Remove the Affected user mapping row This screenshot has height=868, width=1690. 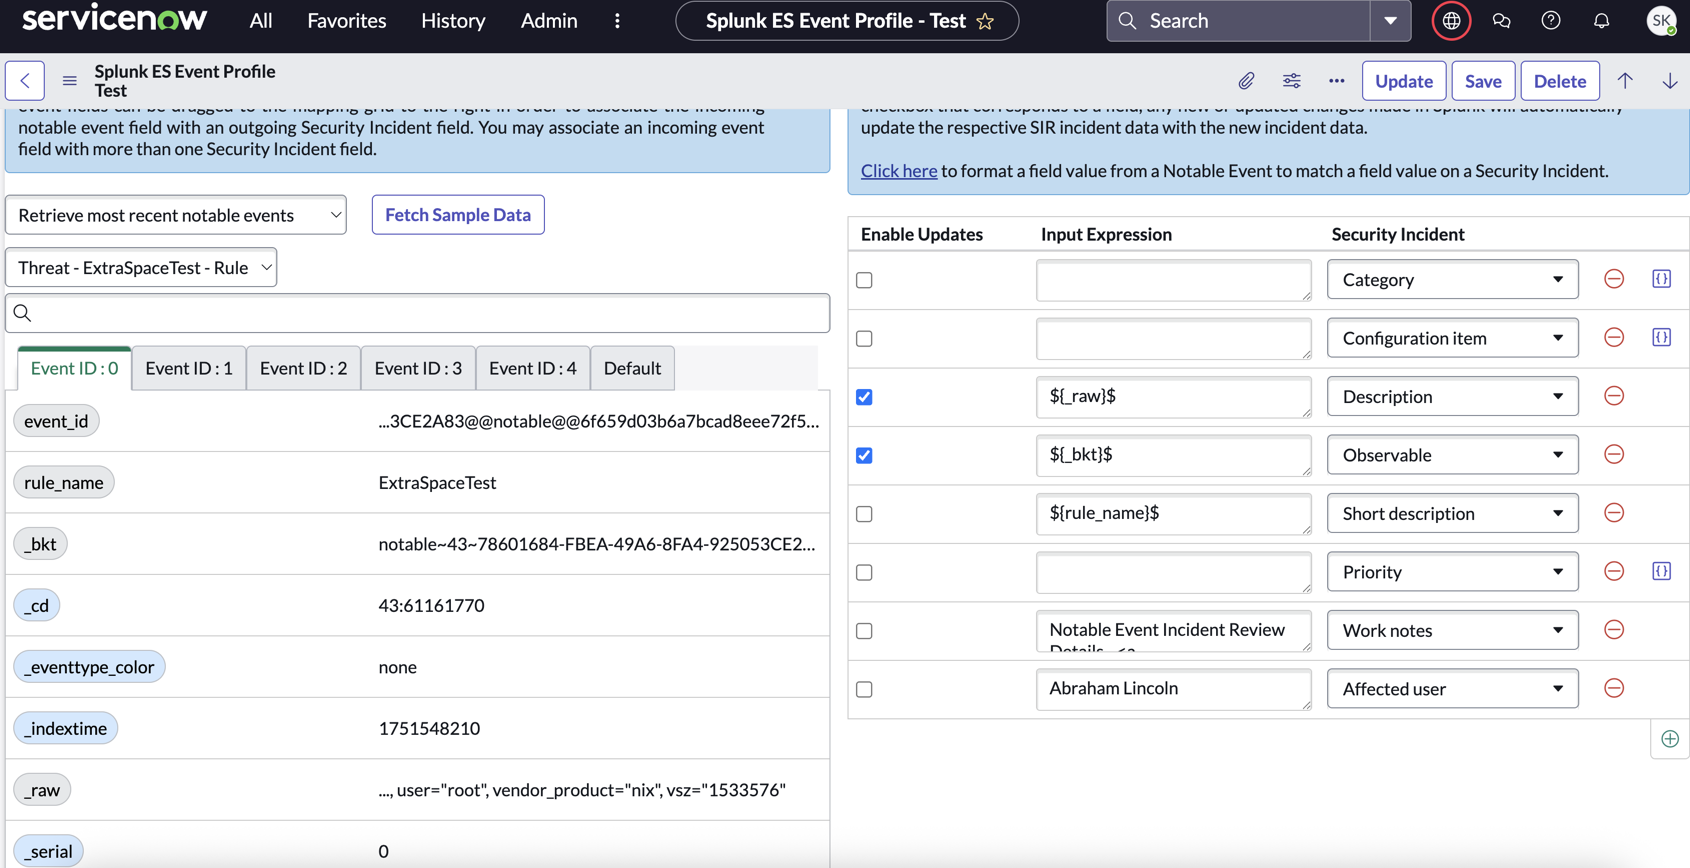[1614, 688]
